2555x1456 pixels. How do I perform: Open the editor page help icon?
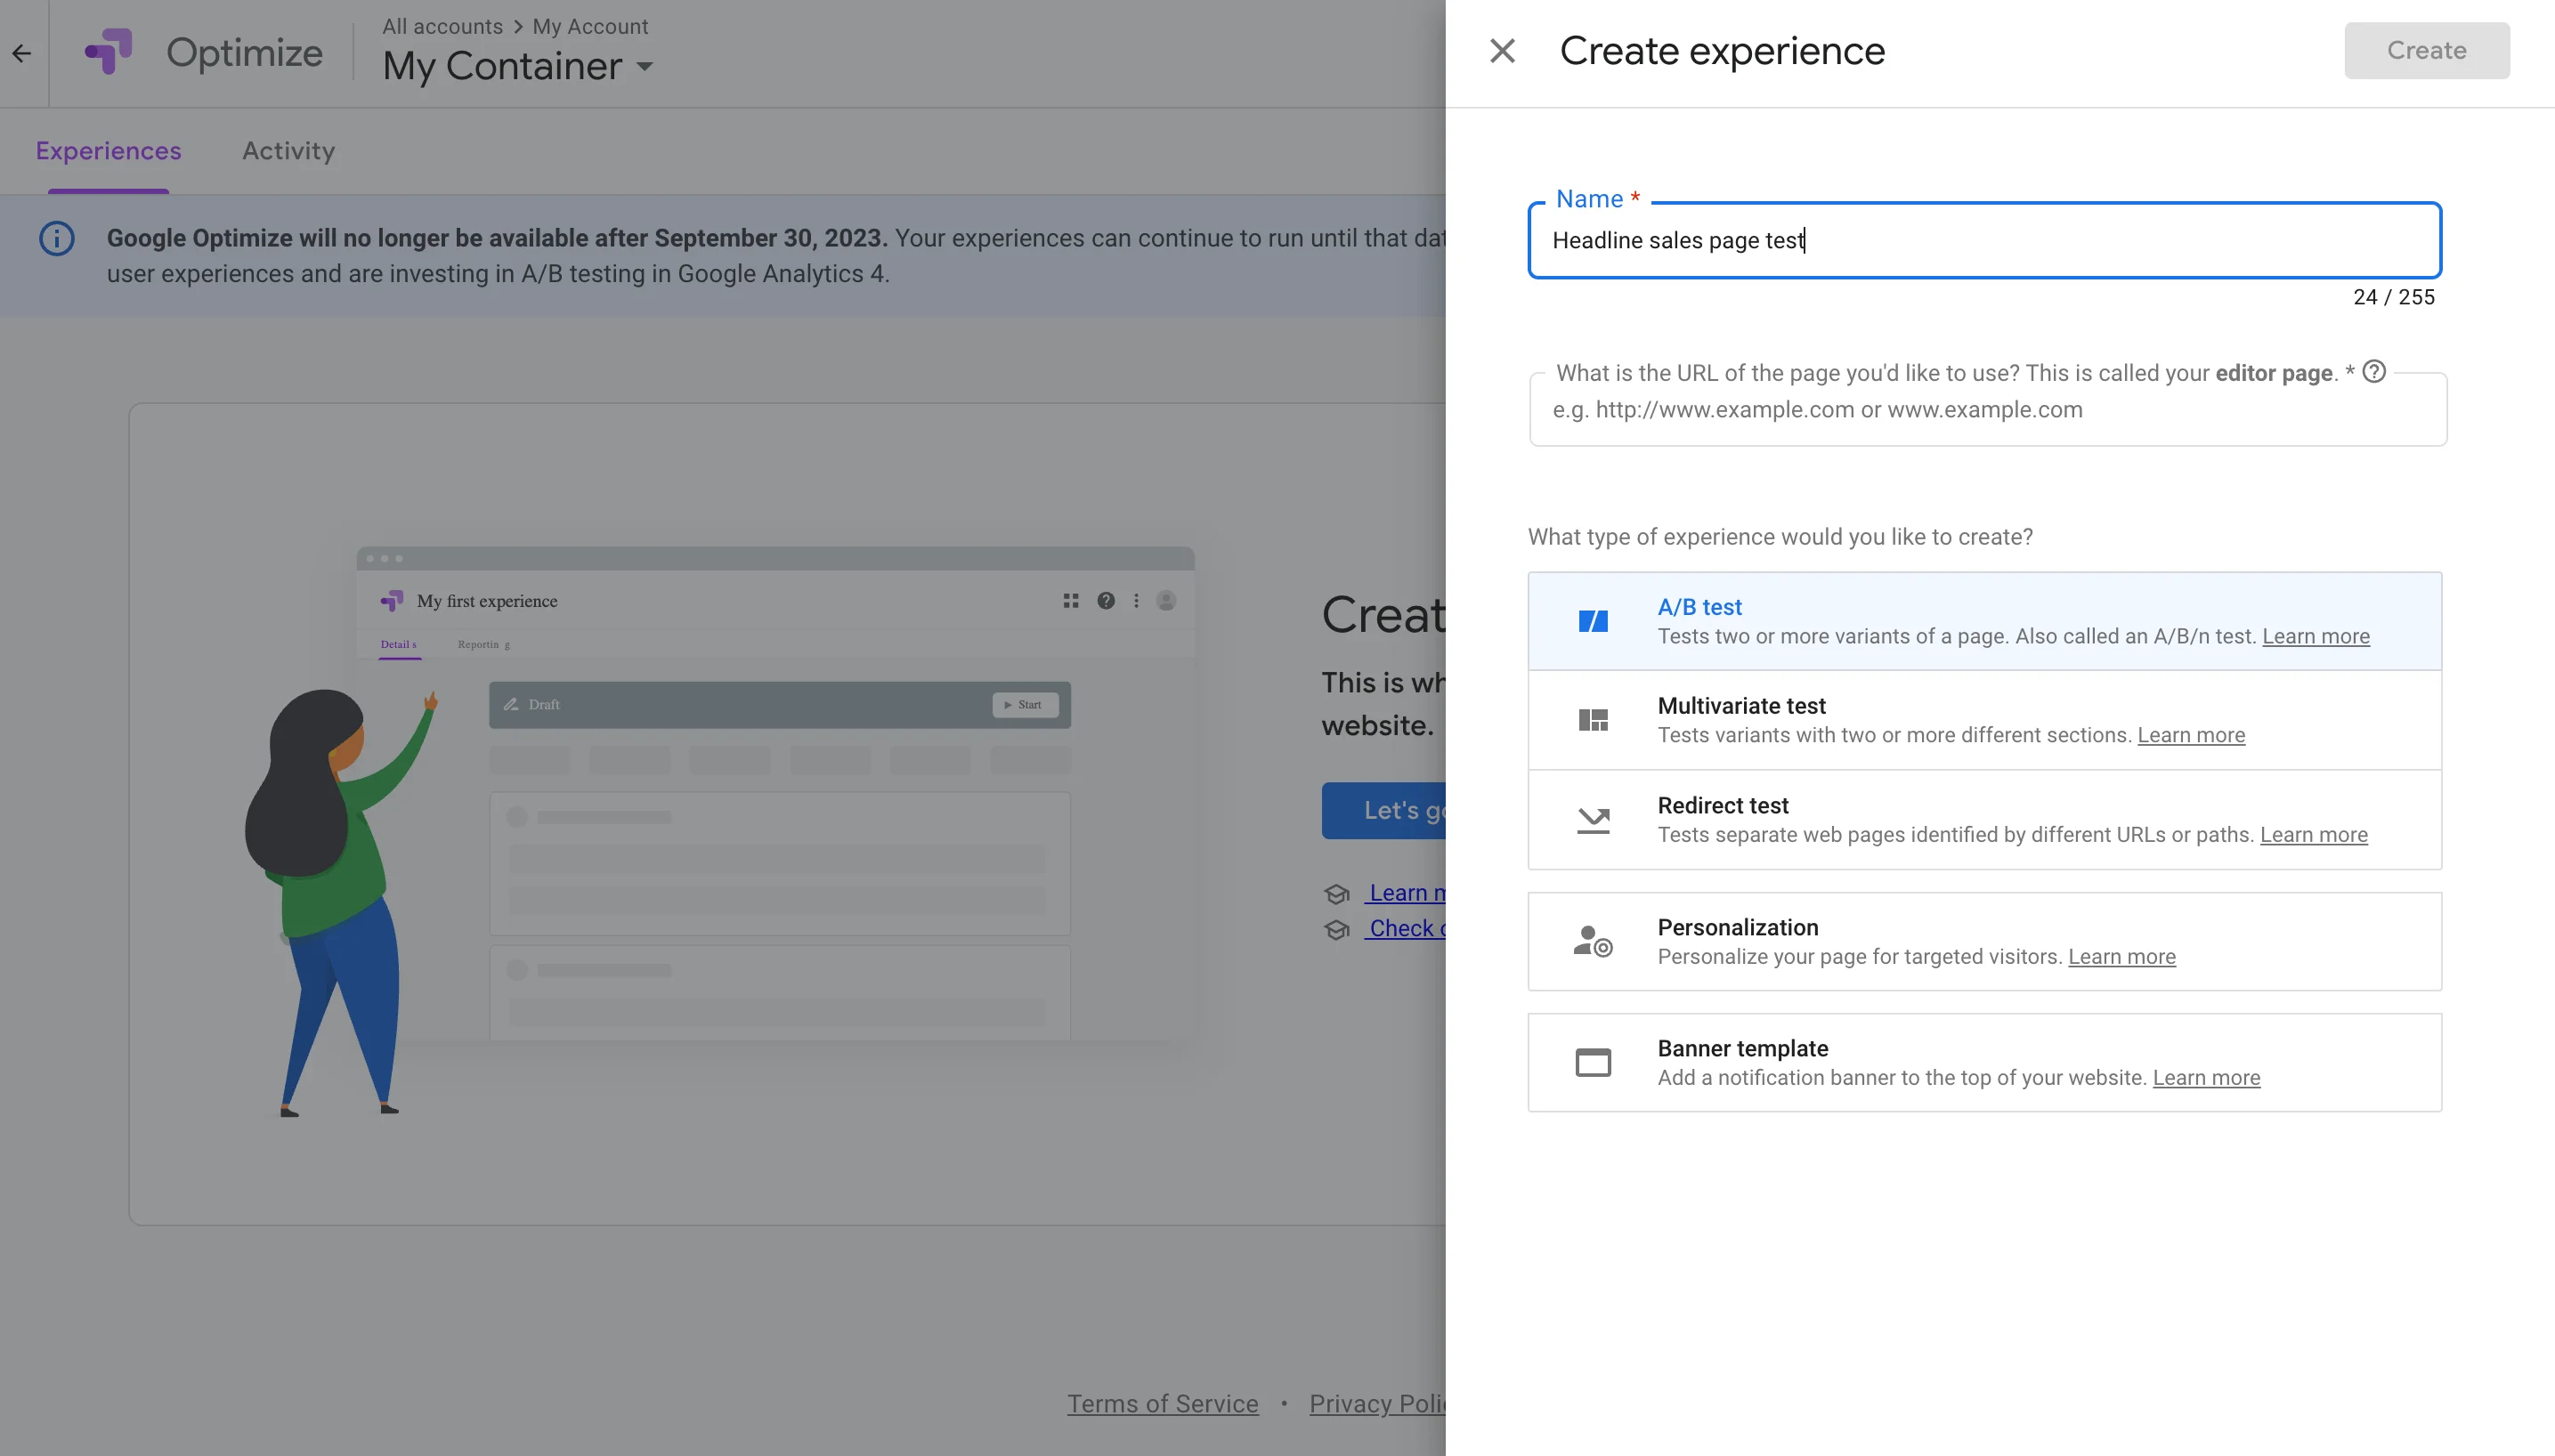(x=2373, y=372)
